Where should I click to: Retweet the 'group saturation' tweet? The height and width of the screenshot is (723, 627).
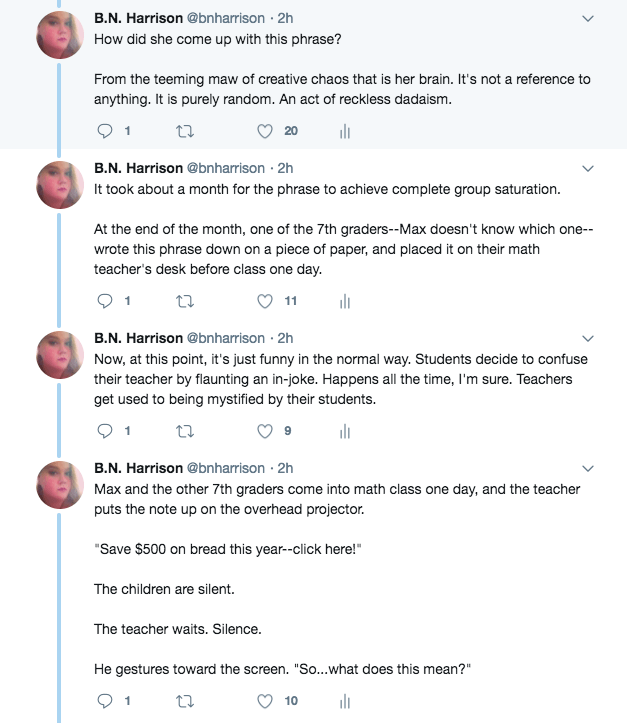click(184, 301)
